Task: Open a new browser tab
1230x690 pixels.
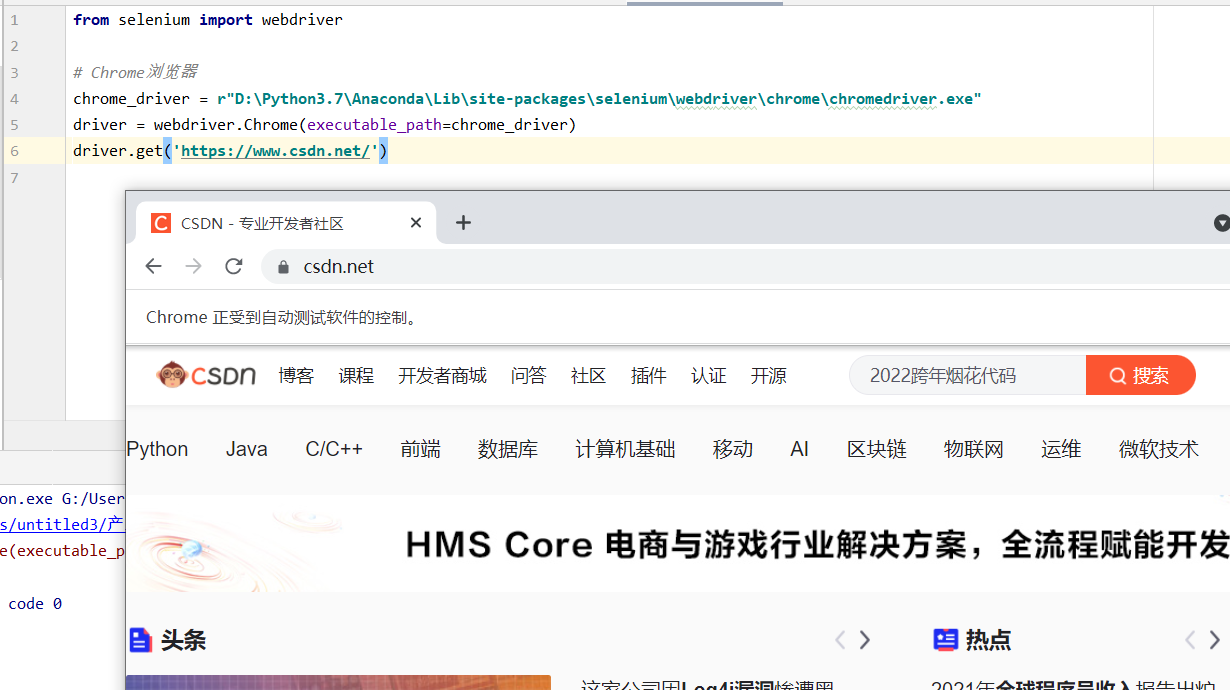Action: tap(462, 222)
